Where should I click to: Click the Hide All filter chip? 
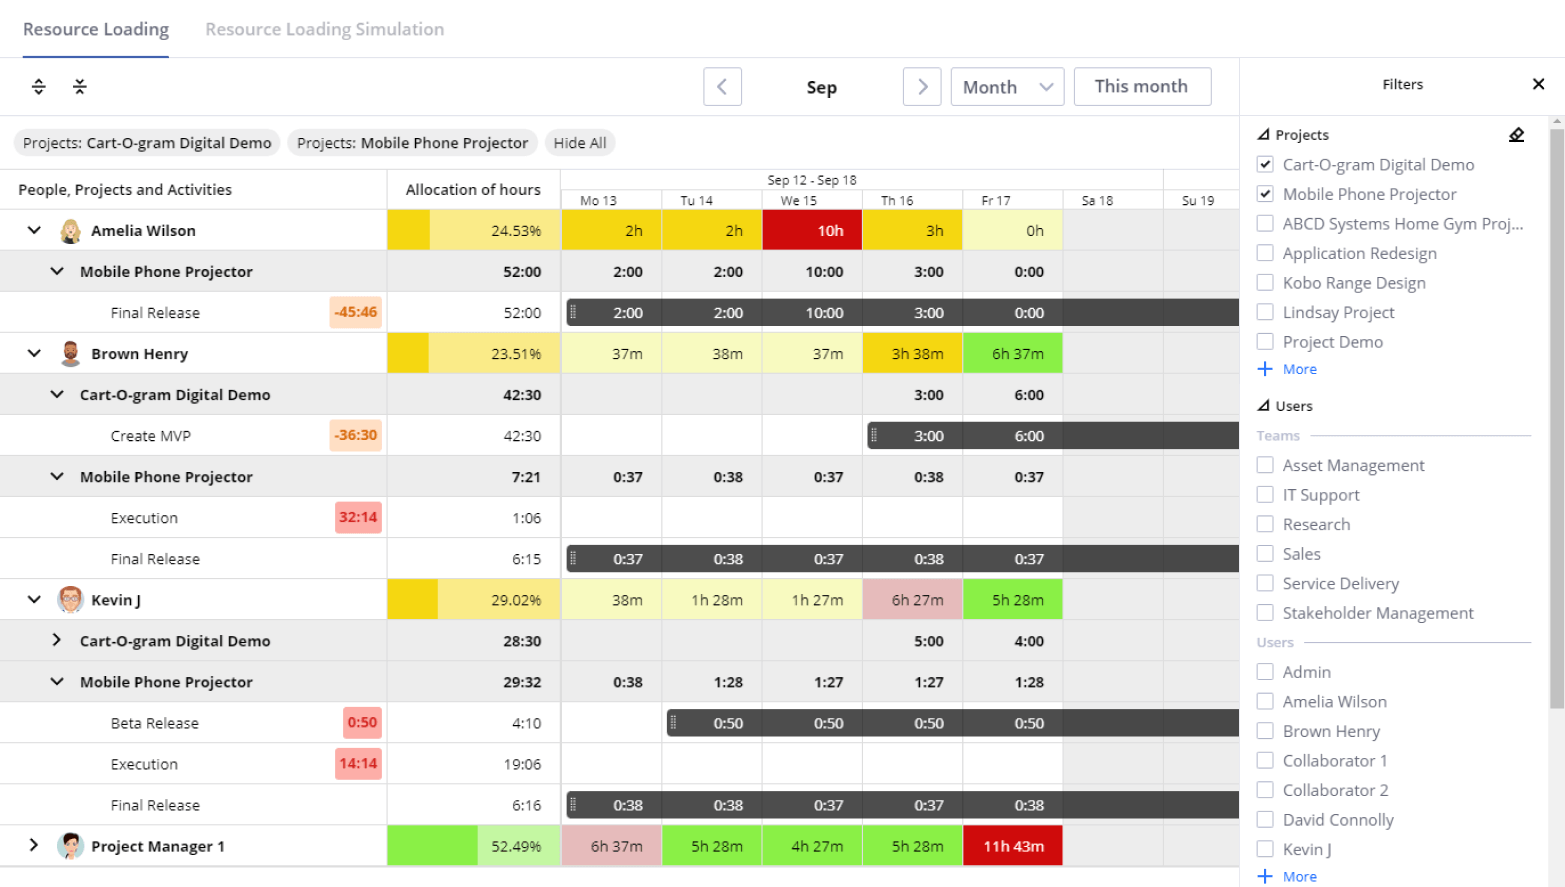[580, 143]
